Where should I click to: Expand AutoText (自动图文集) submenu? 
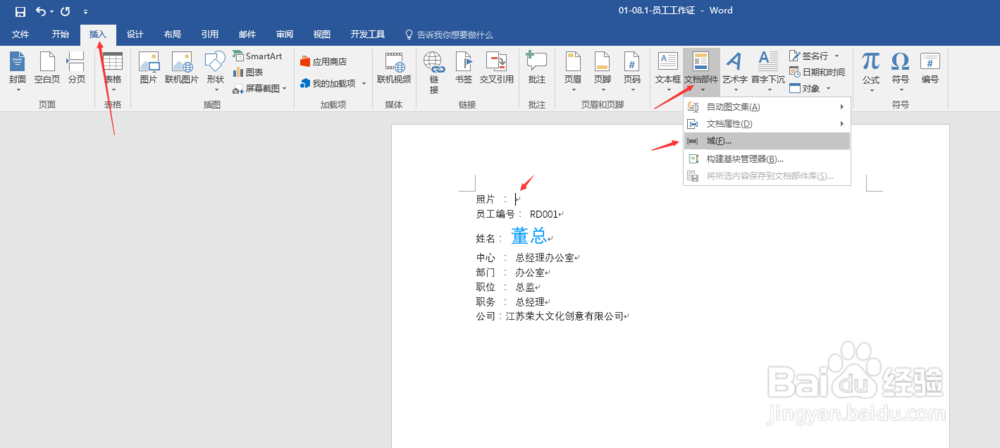pos(767,107)
